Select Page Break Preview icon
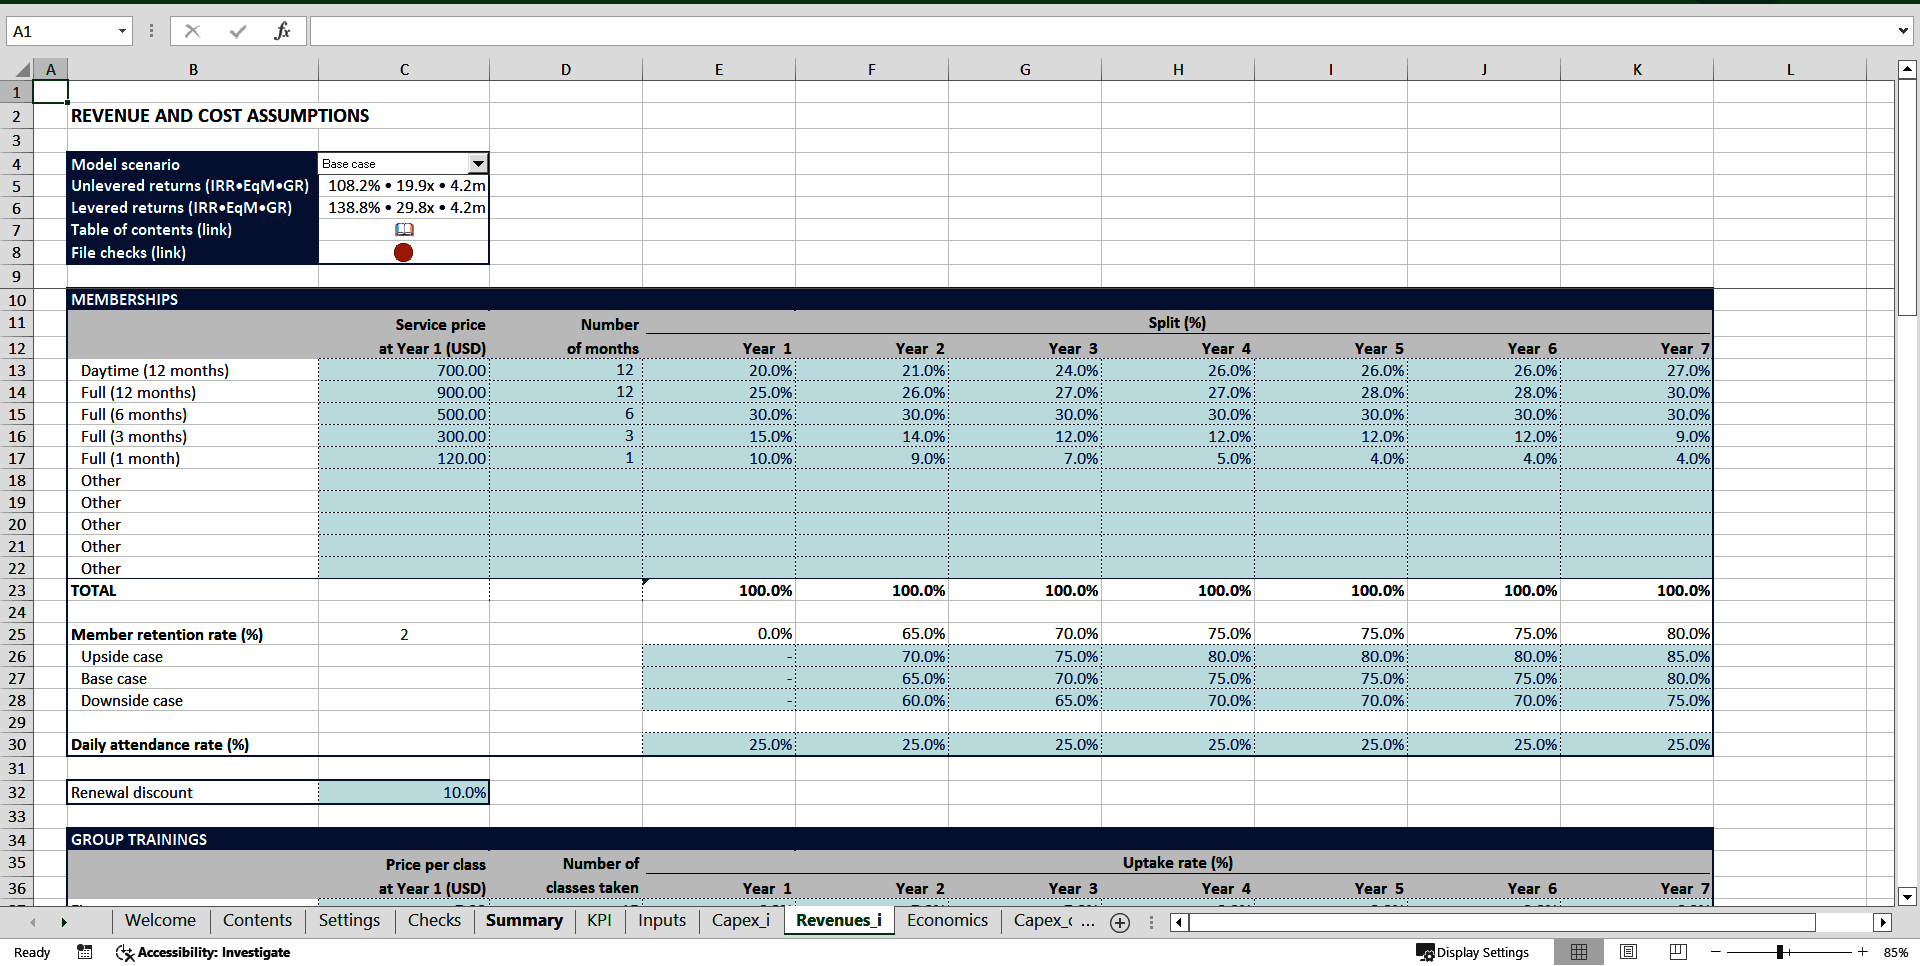This screenshot has width=1920, height=966. tap(1677, 952)
